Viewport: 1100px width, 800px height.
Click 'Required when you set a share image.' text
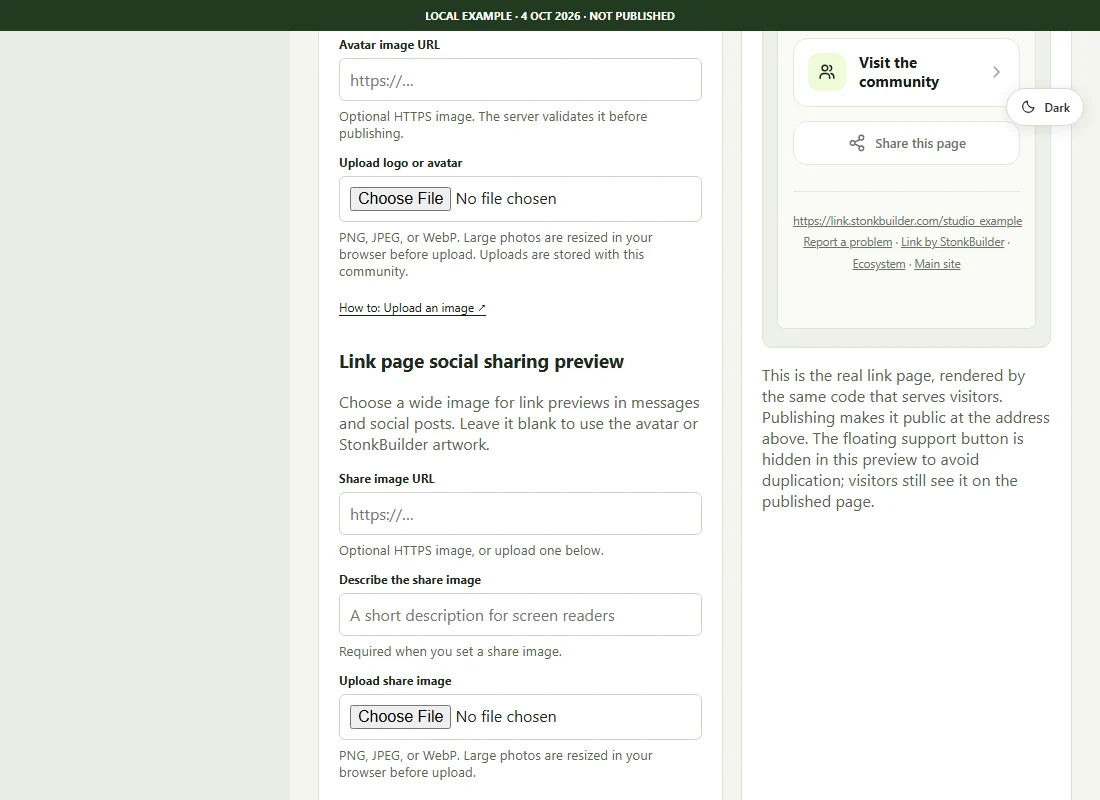coord(450,651)
